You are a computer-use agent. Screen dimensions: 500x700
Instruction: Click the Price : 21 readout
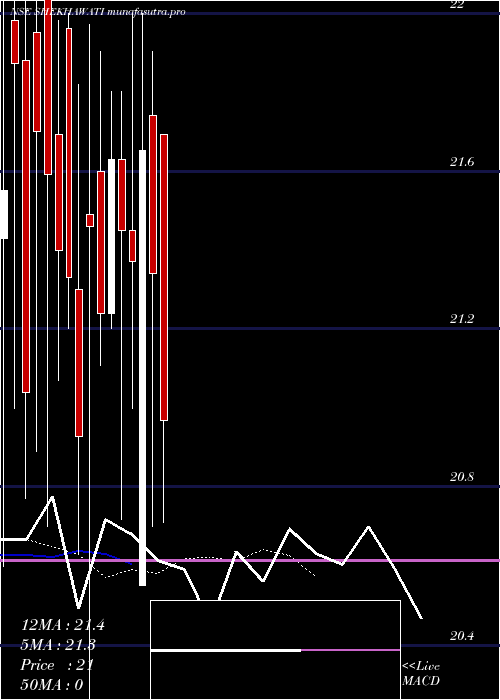tap(57, 665)
